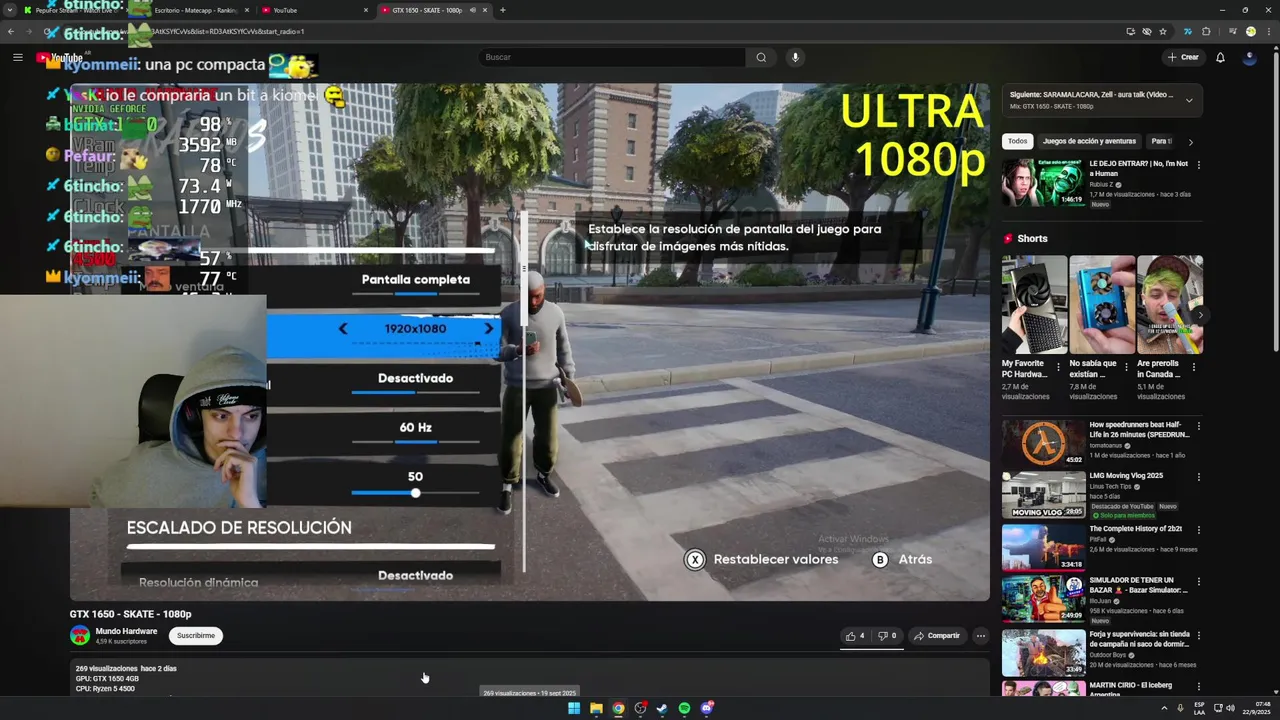Bookmark this page with the star icon
1280x720 pixels.
pyautogui.click(x=1163, y=31)
